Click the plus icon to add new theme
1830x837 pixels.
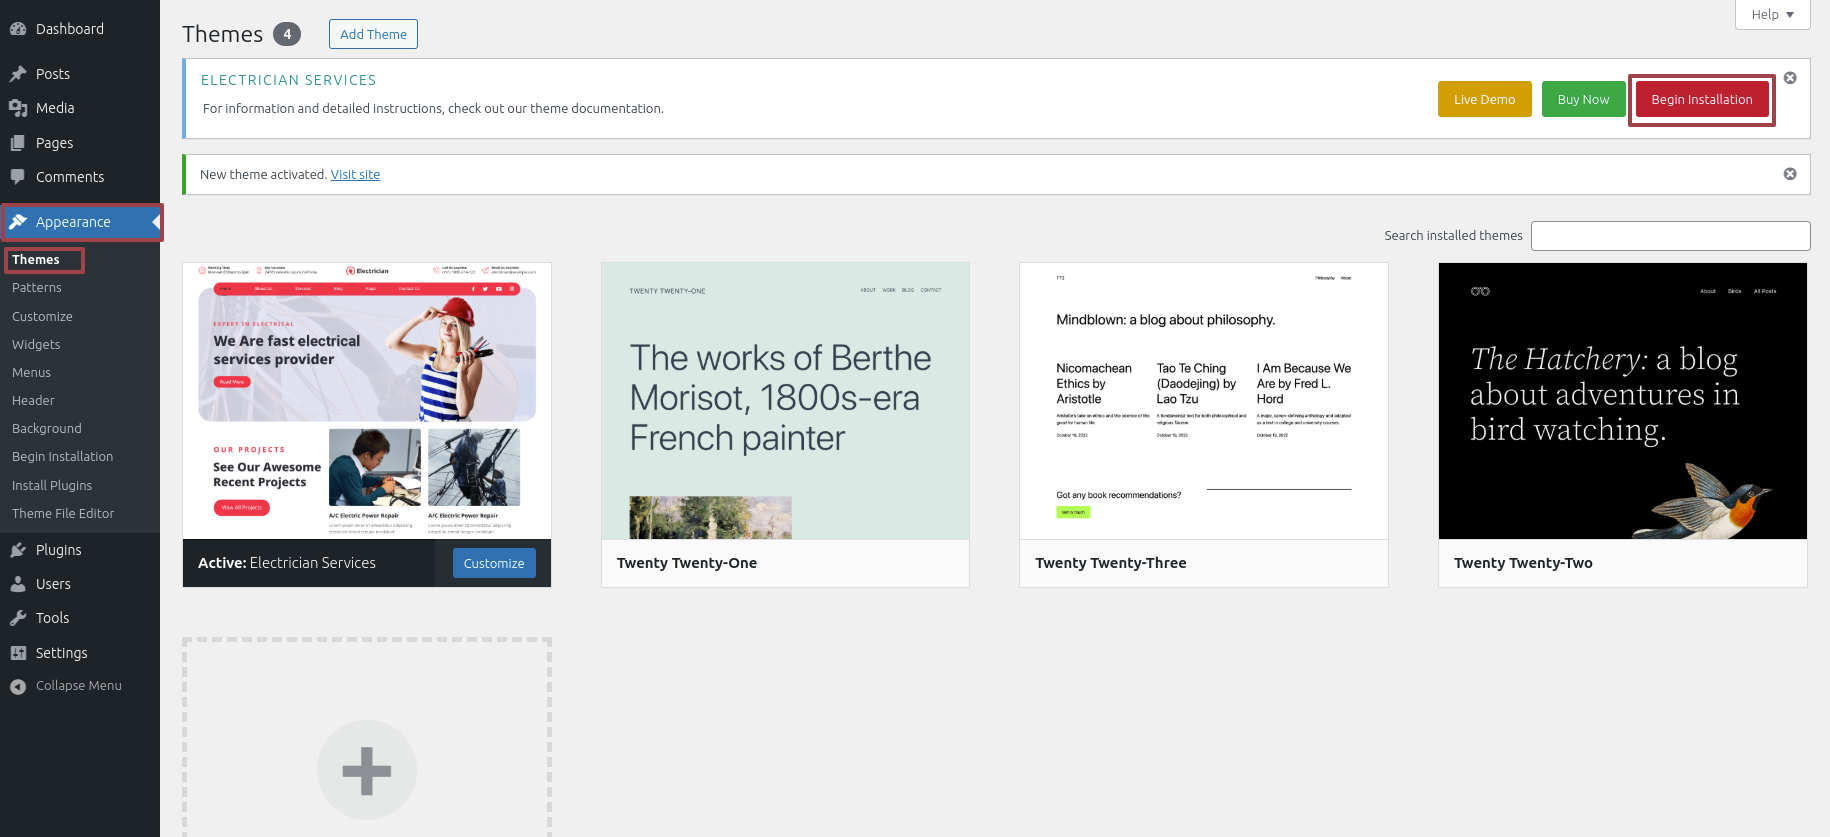[367, 771]
